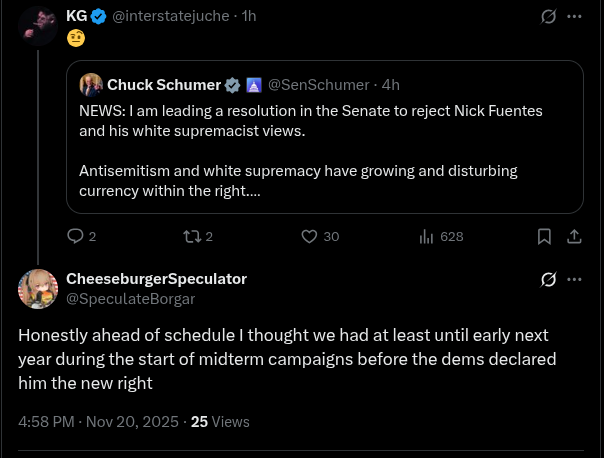This screenshot has height=458, width=604.
Task: Repost KG's post with the retweet icon
Action: pos(191,236)
